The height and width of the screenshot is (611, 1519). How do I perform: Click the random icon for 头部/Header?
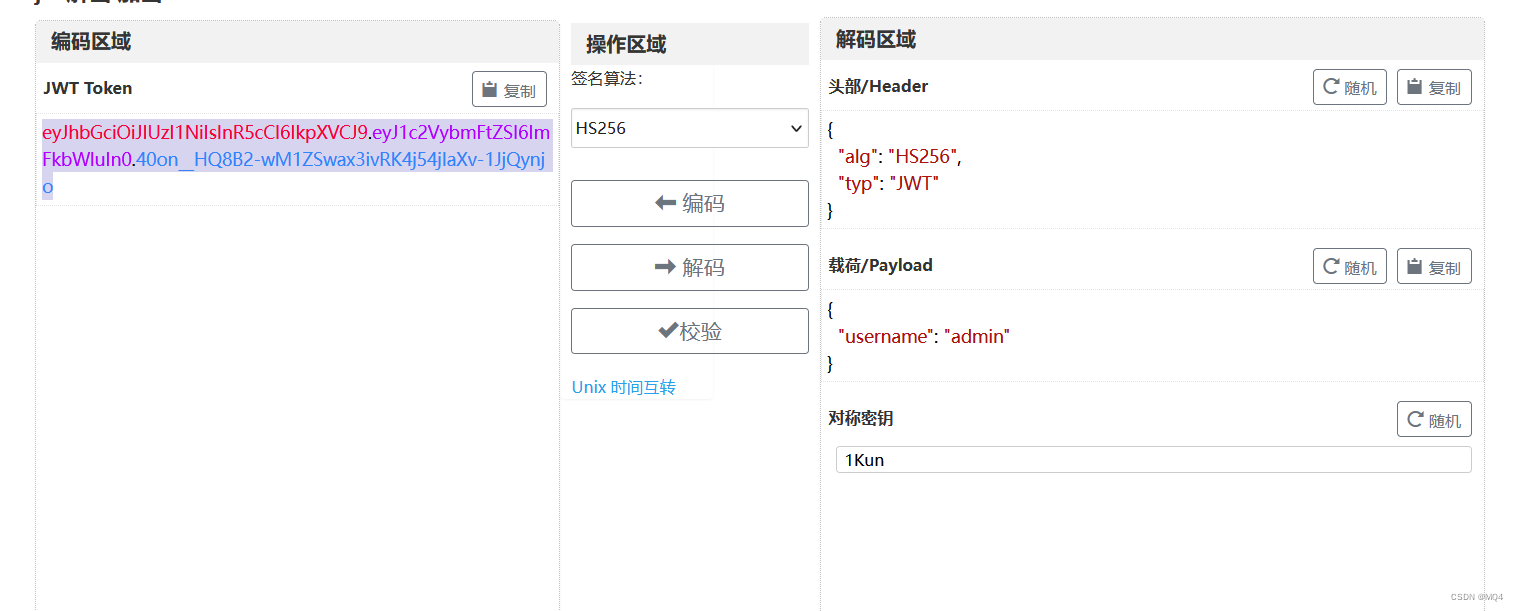1349,88
